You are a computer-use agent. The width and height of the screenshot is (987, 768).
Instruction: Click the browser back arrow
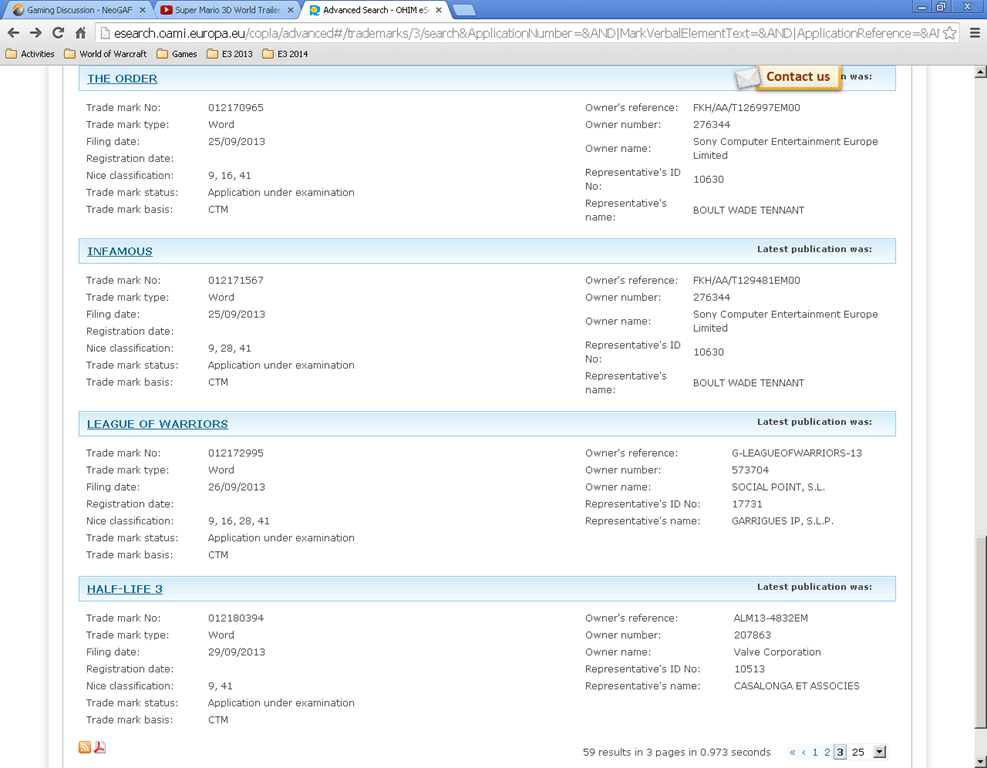[x=14, y=33]
